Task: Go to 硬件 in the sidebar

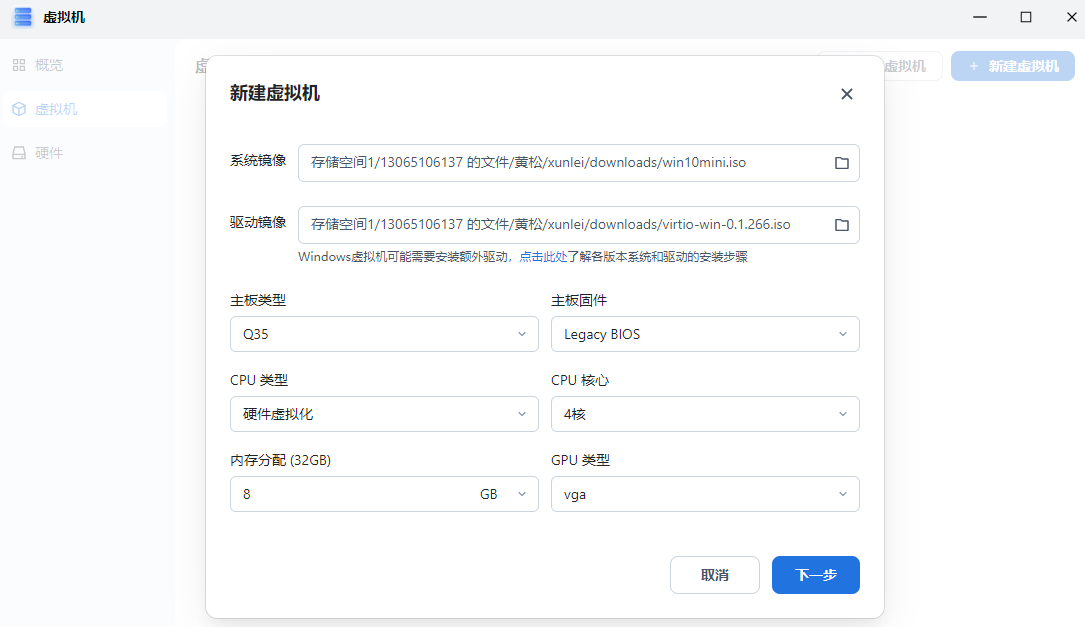Action: tap(84, 153)
